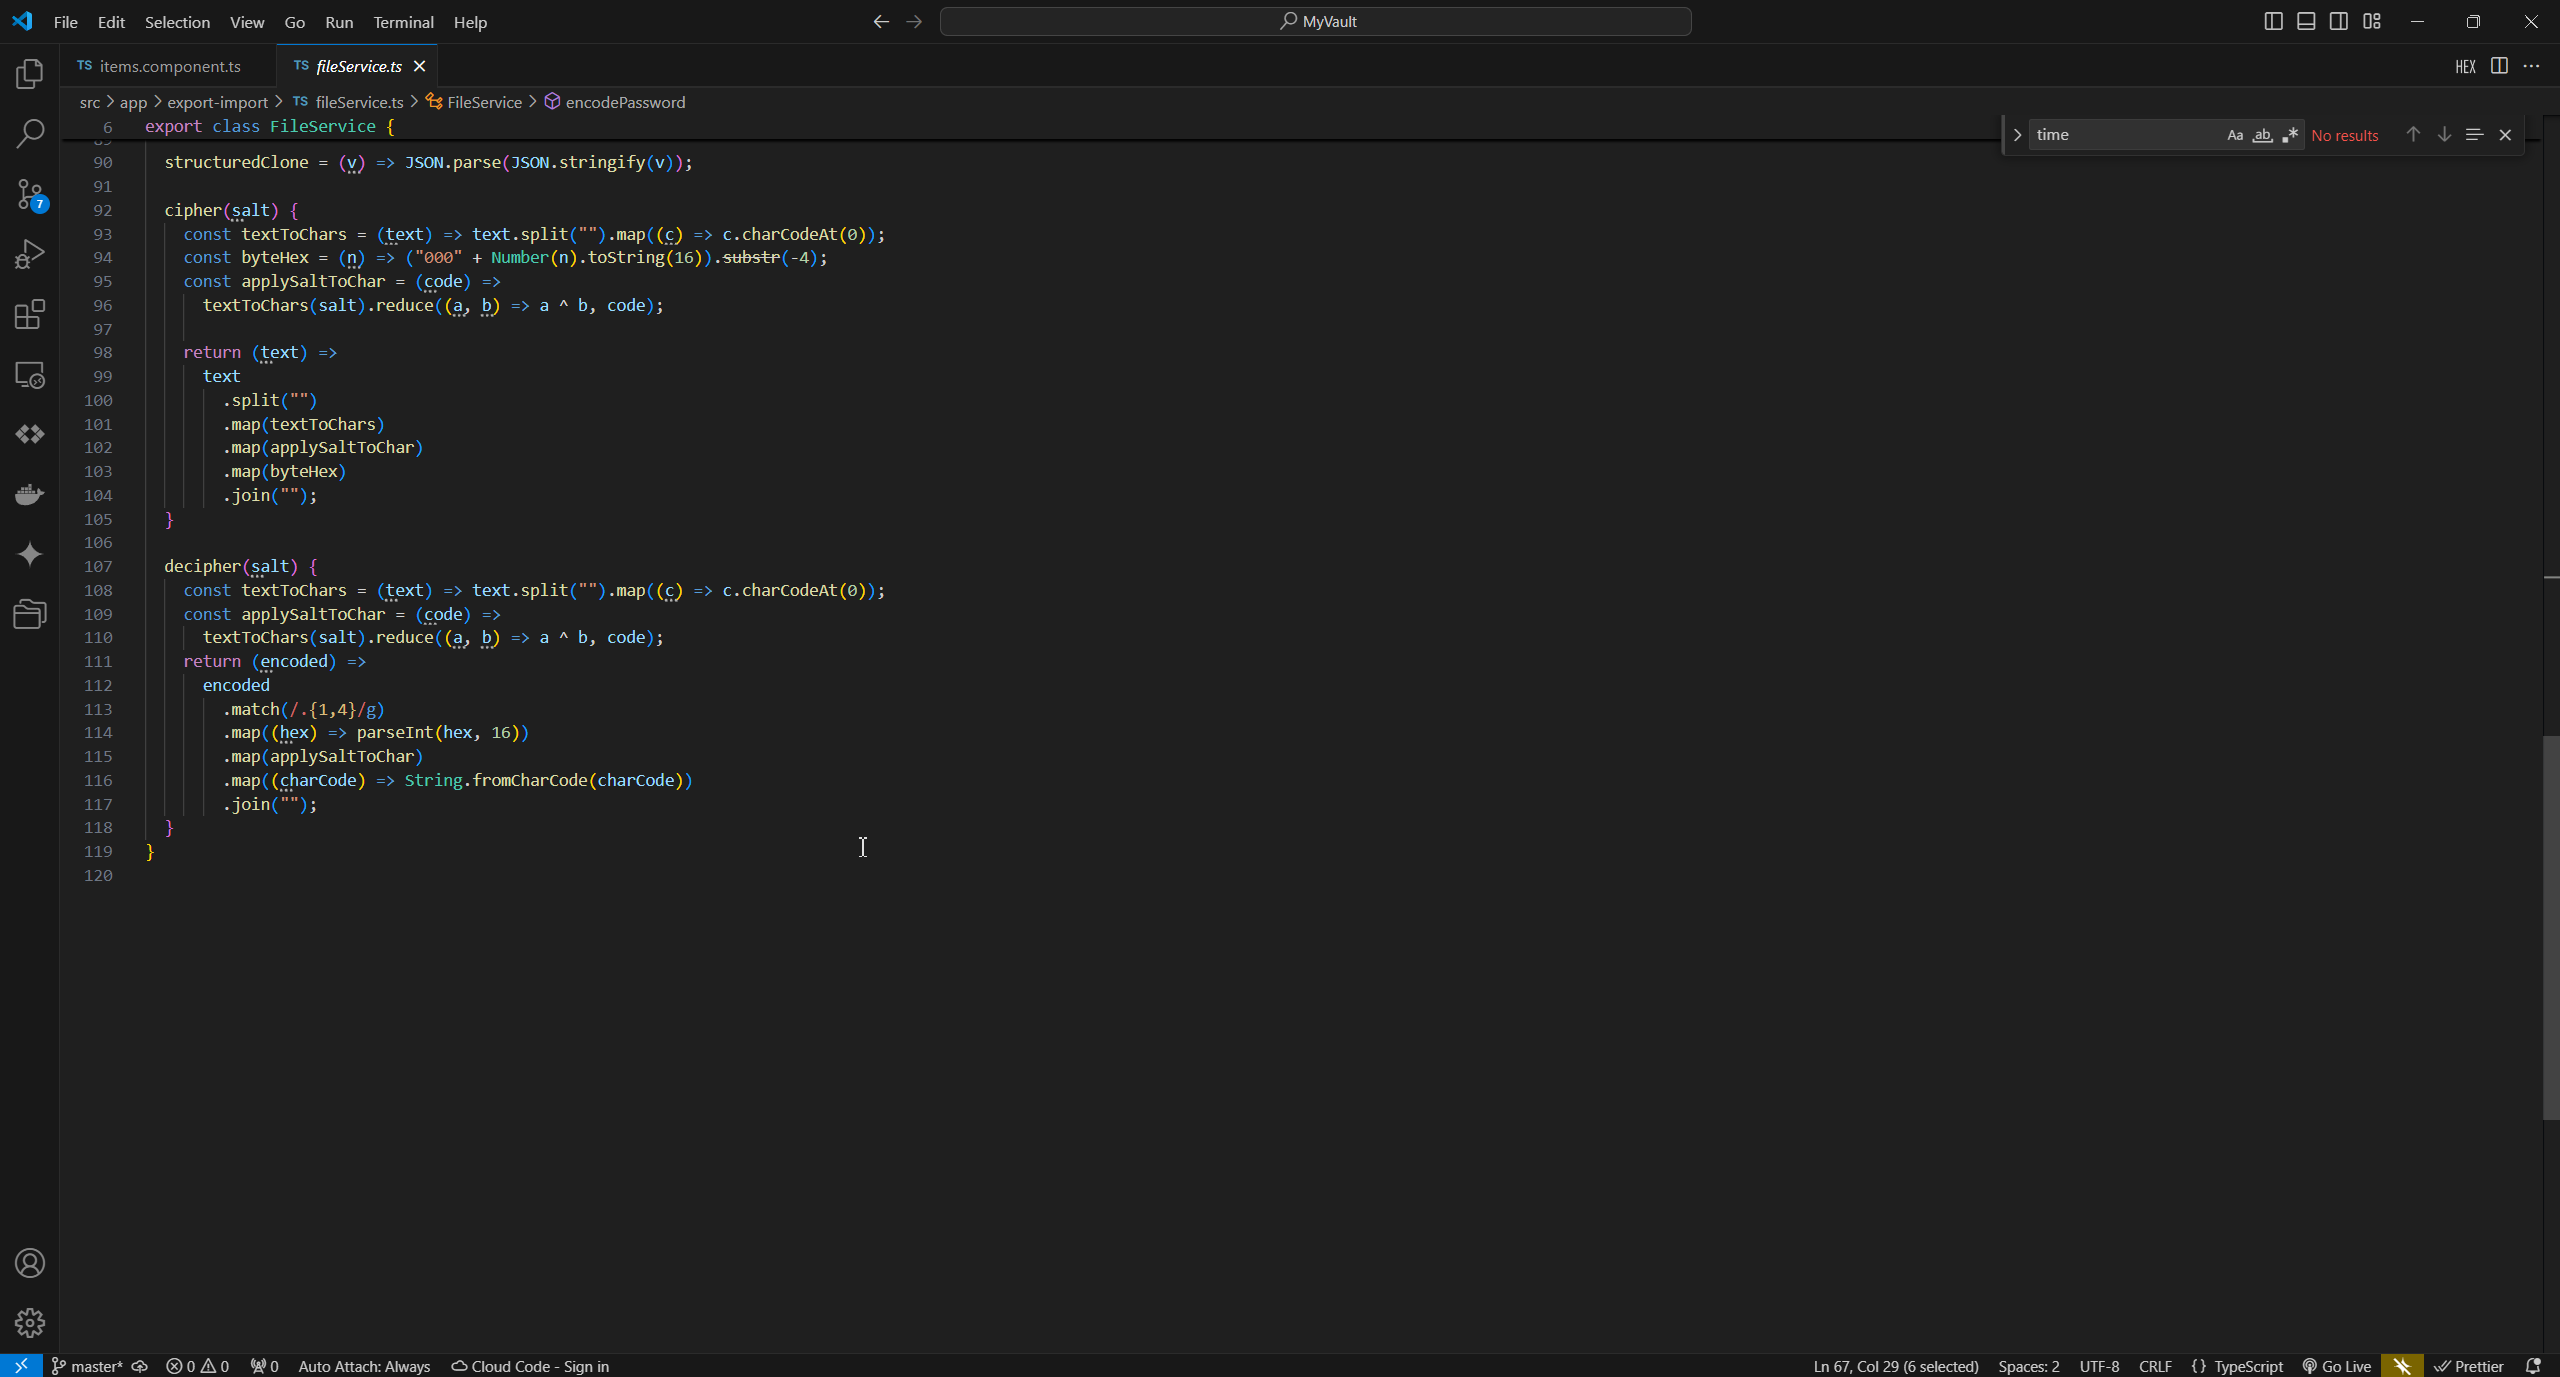
Task: Toggle Match Whole Word in find widget
Action: 2262,135
